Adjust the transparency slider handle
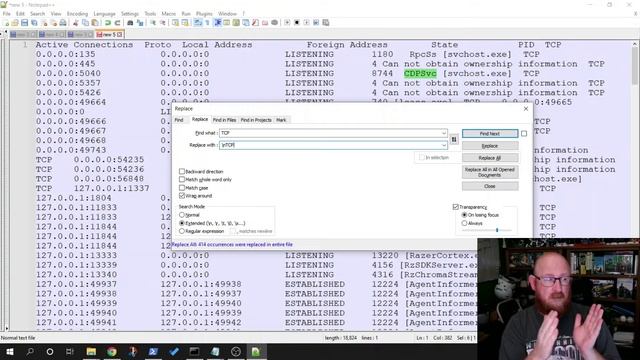Screen dimensions: 640x360 tap(497, 230)
